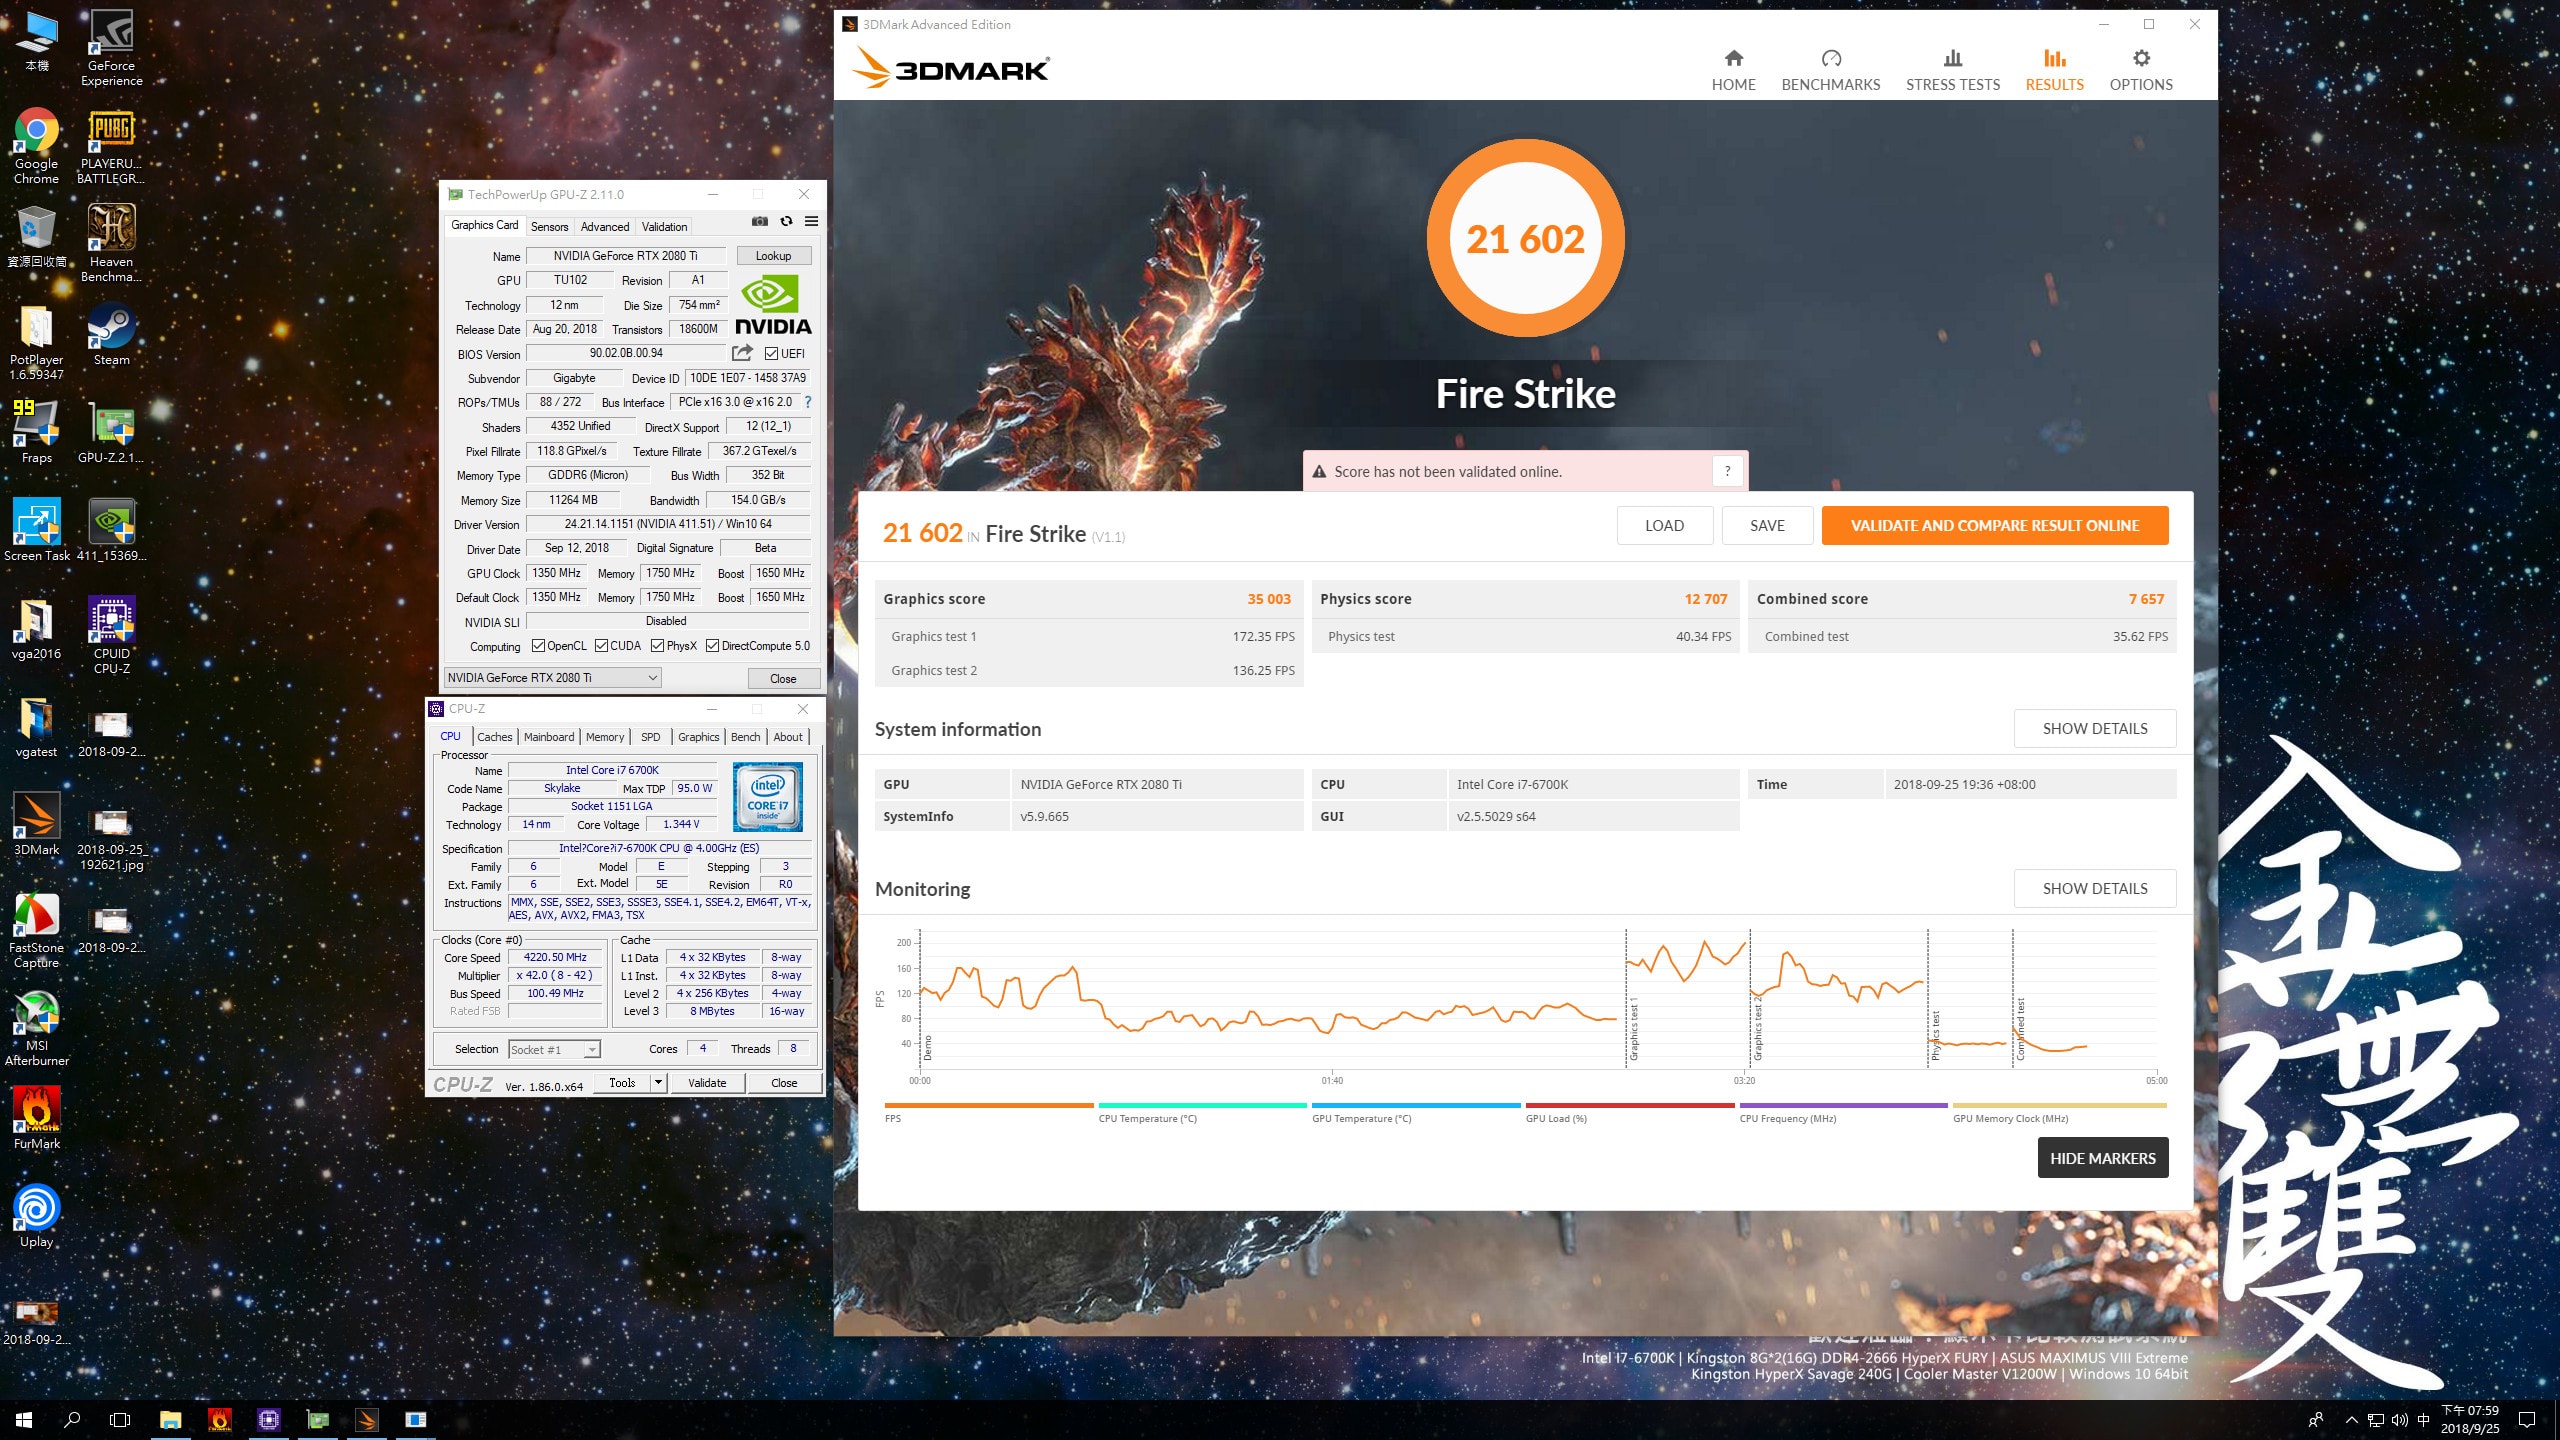2560x1440 pixels.
Task: Open GeForce Experience desktop shortcut
Action: [x=111, y=48]
